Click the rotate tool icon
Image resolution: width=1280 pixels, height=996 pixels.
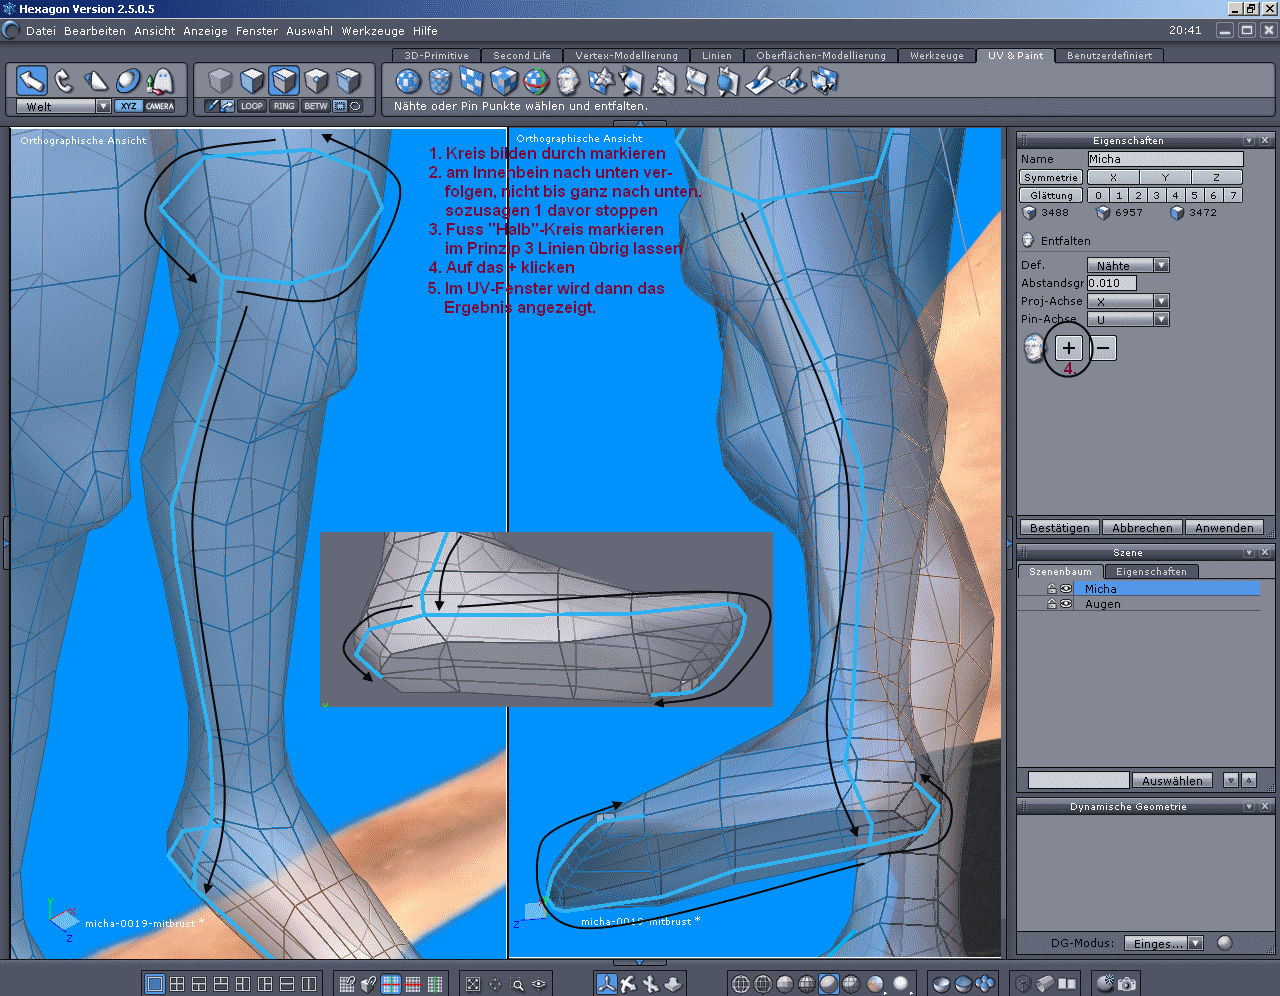coord(64,80)
